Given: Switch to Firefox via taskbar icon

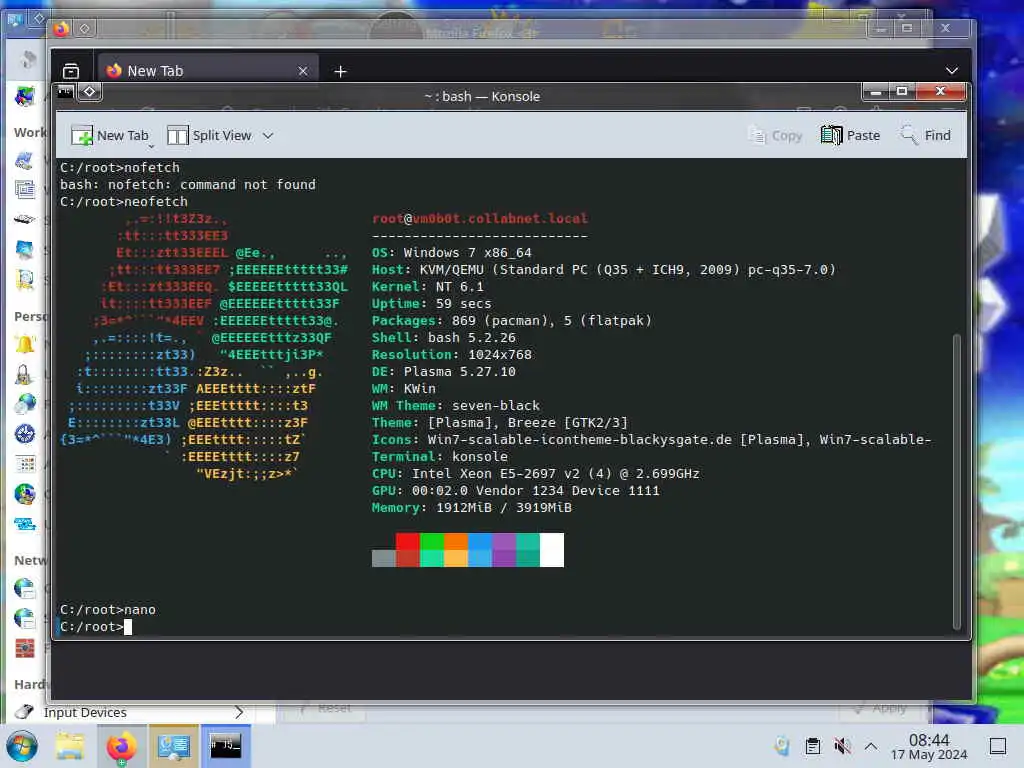Looking at the screenshot, I should pos(121,746).
